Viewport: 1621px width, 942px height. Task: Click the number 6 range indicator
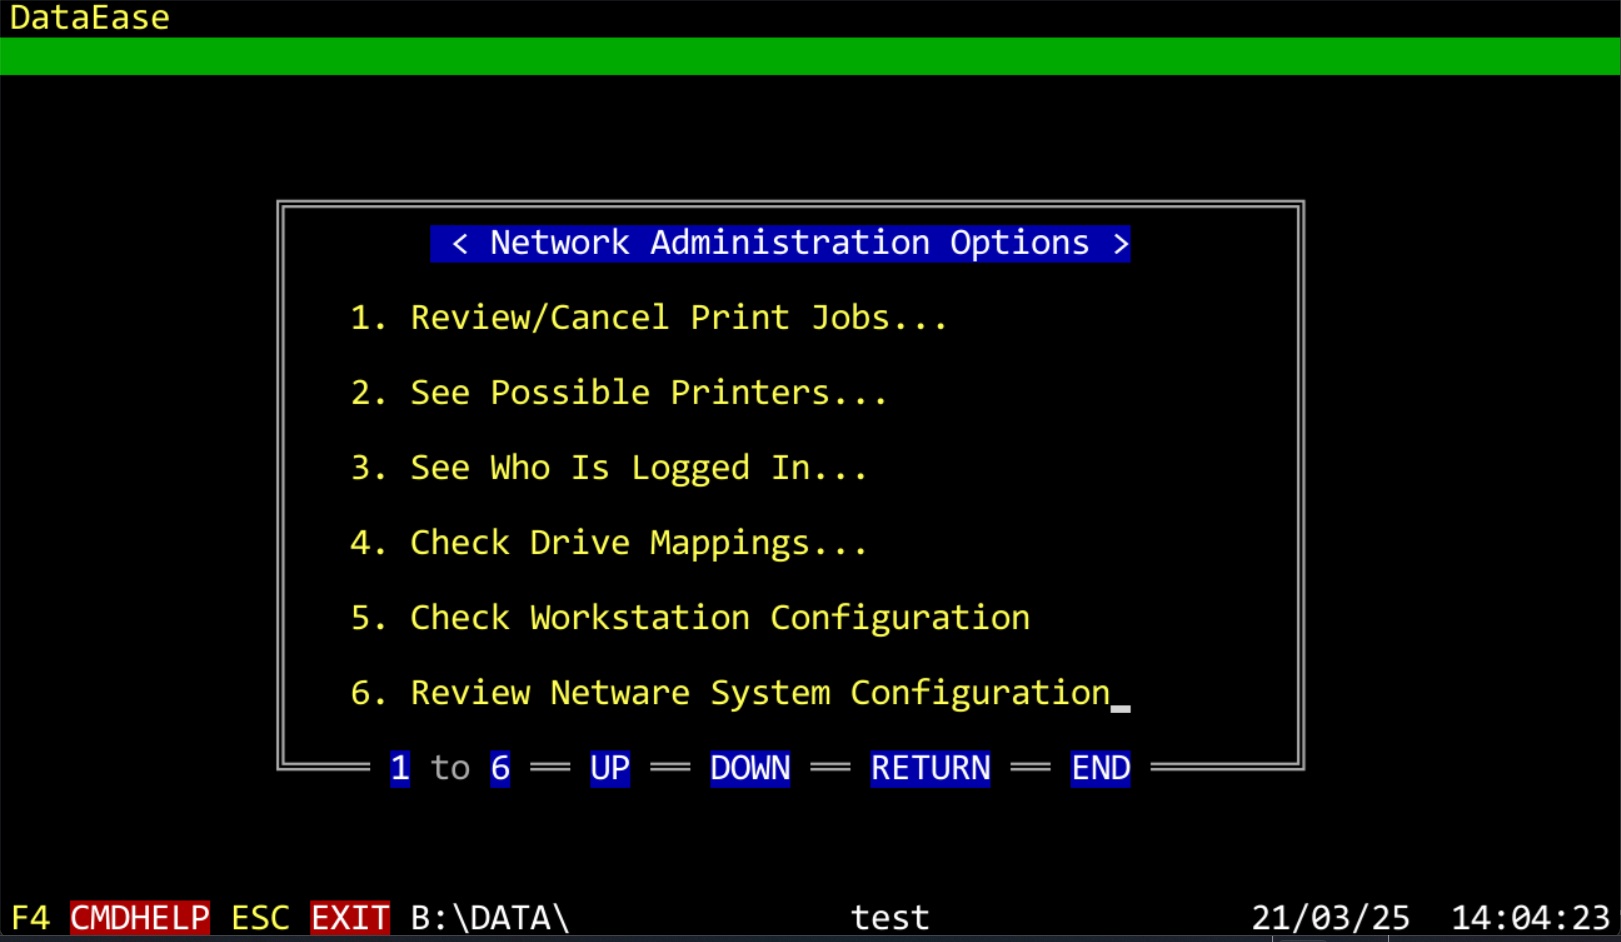(x=500, y=768)
